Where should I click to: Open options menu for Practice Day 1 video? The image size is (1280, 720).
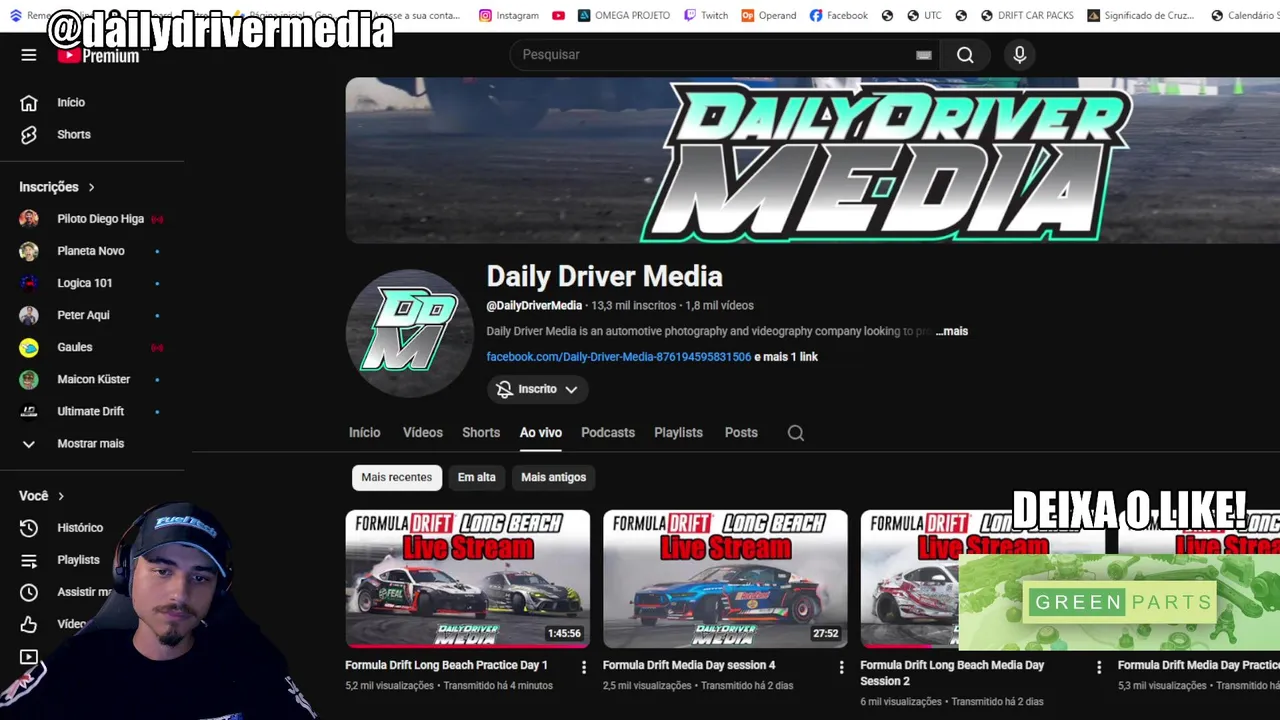click(x=584, y=667)
